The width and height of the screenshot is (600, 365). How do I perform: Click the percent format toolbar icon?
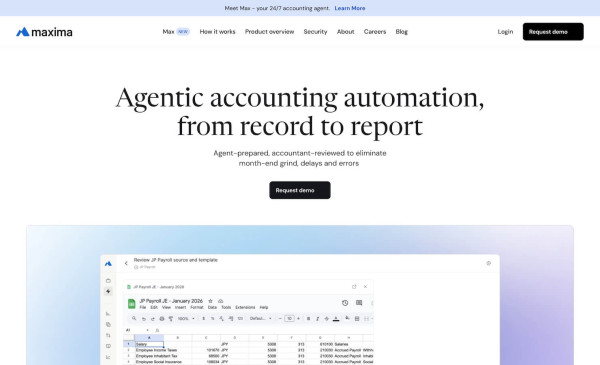point(212,319)
